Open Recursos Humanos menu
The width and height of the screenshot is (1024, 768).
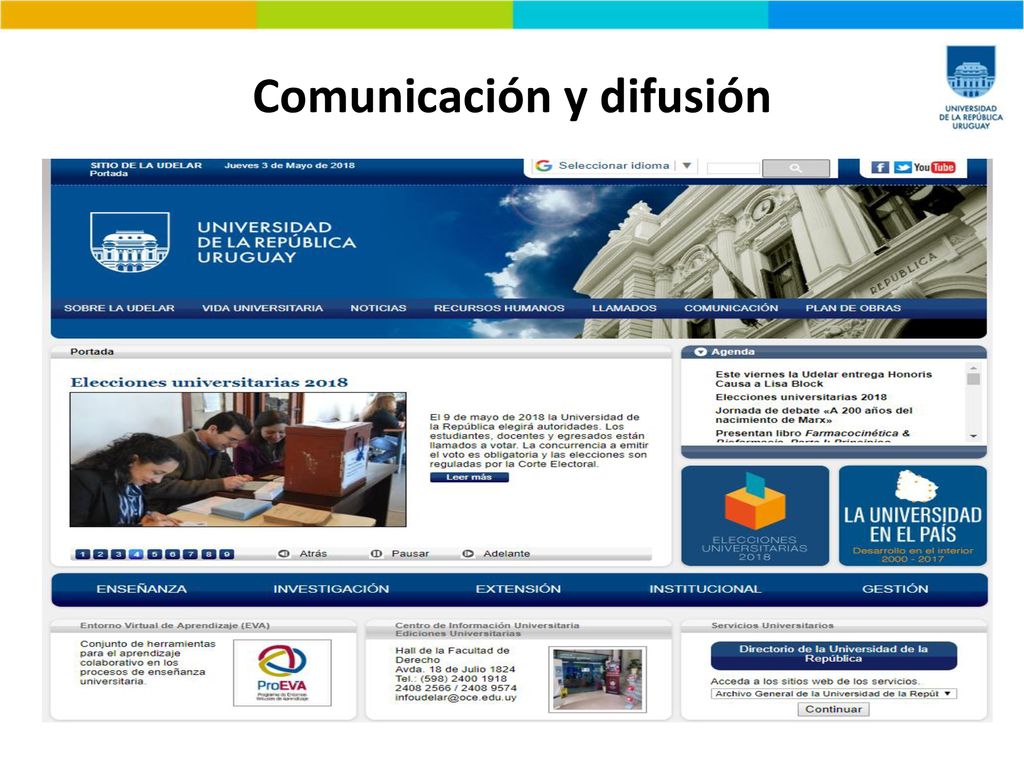pos(499,308)
